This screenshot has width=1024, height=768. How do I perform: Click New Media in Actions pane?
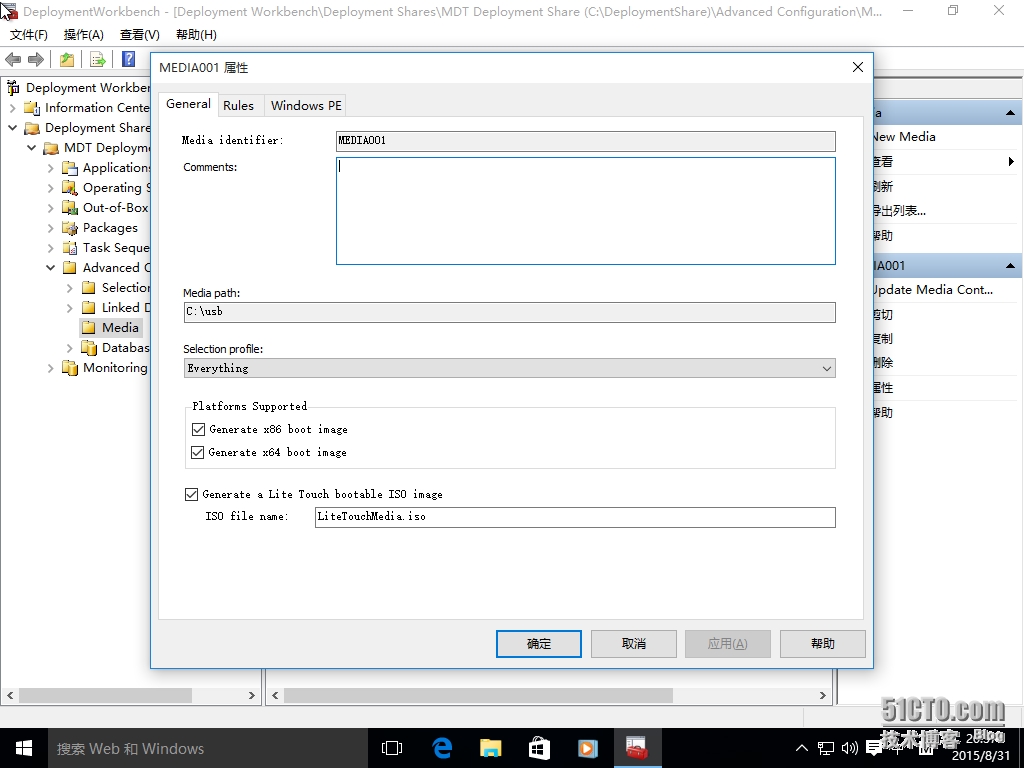pyautogui.click(x=904, y=137)
